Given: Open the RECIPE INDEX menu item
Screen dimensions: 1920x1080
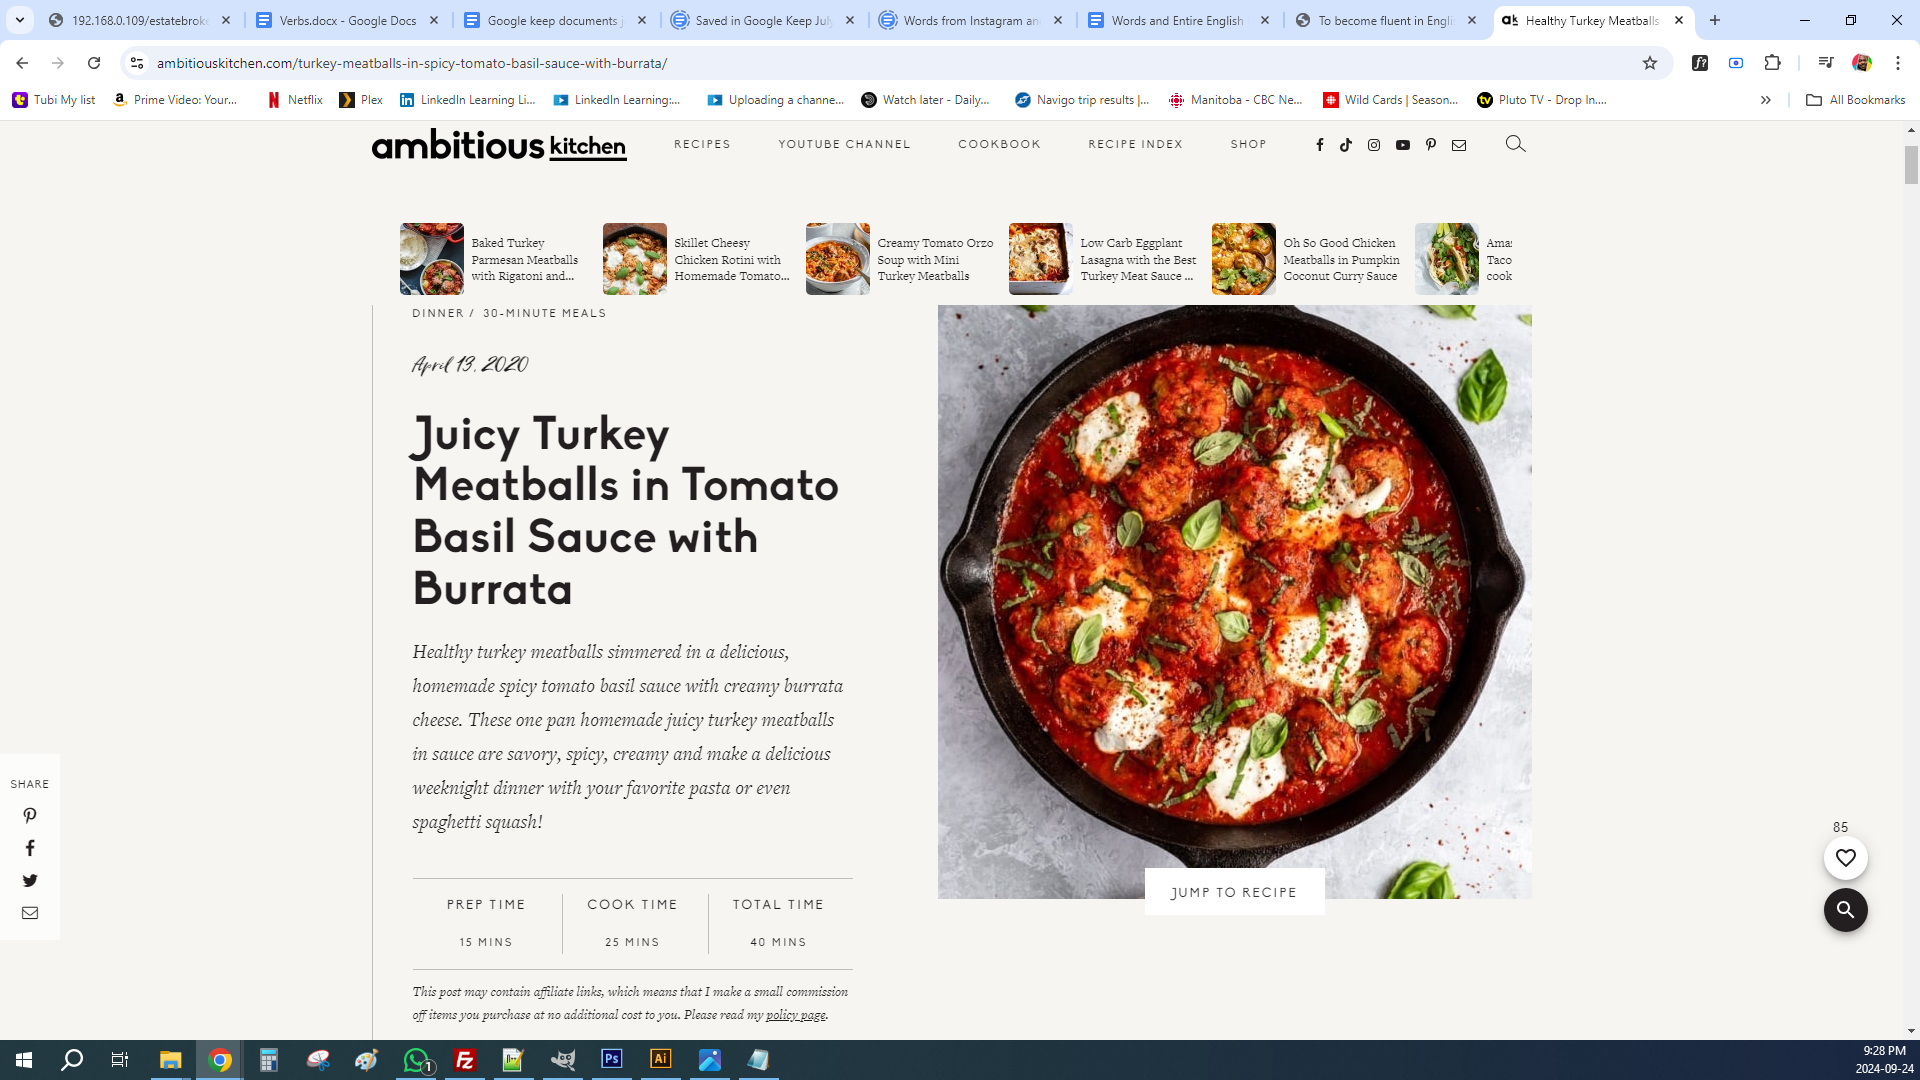Looking at the screenshot, I should click(1135, 144).
